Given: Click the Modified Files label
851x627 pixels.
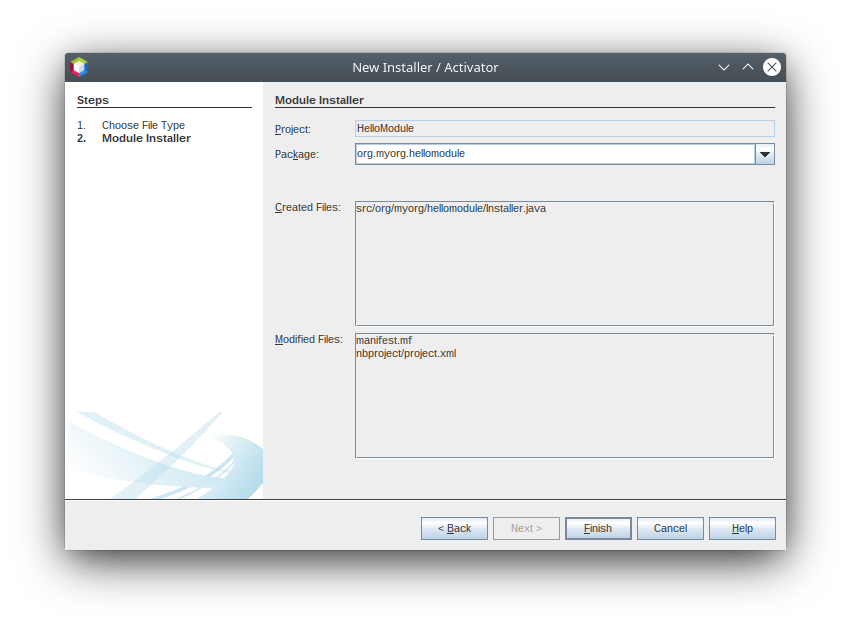Looking at the screenshot, I should click(308, 340).
